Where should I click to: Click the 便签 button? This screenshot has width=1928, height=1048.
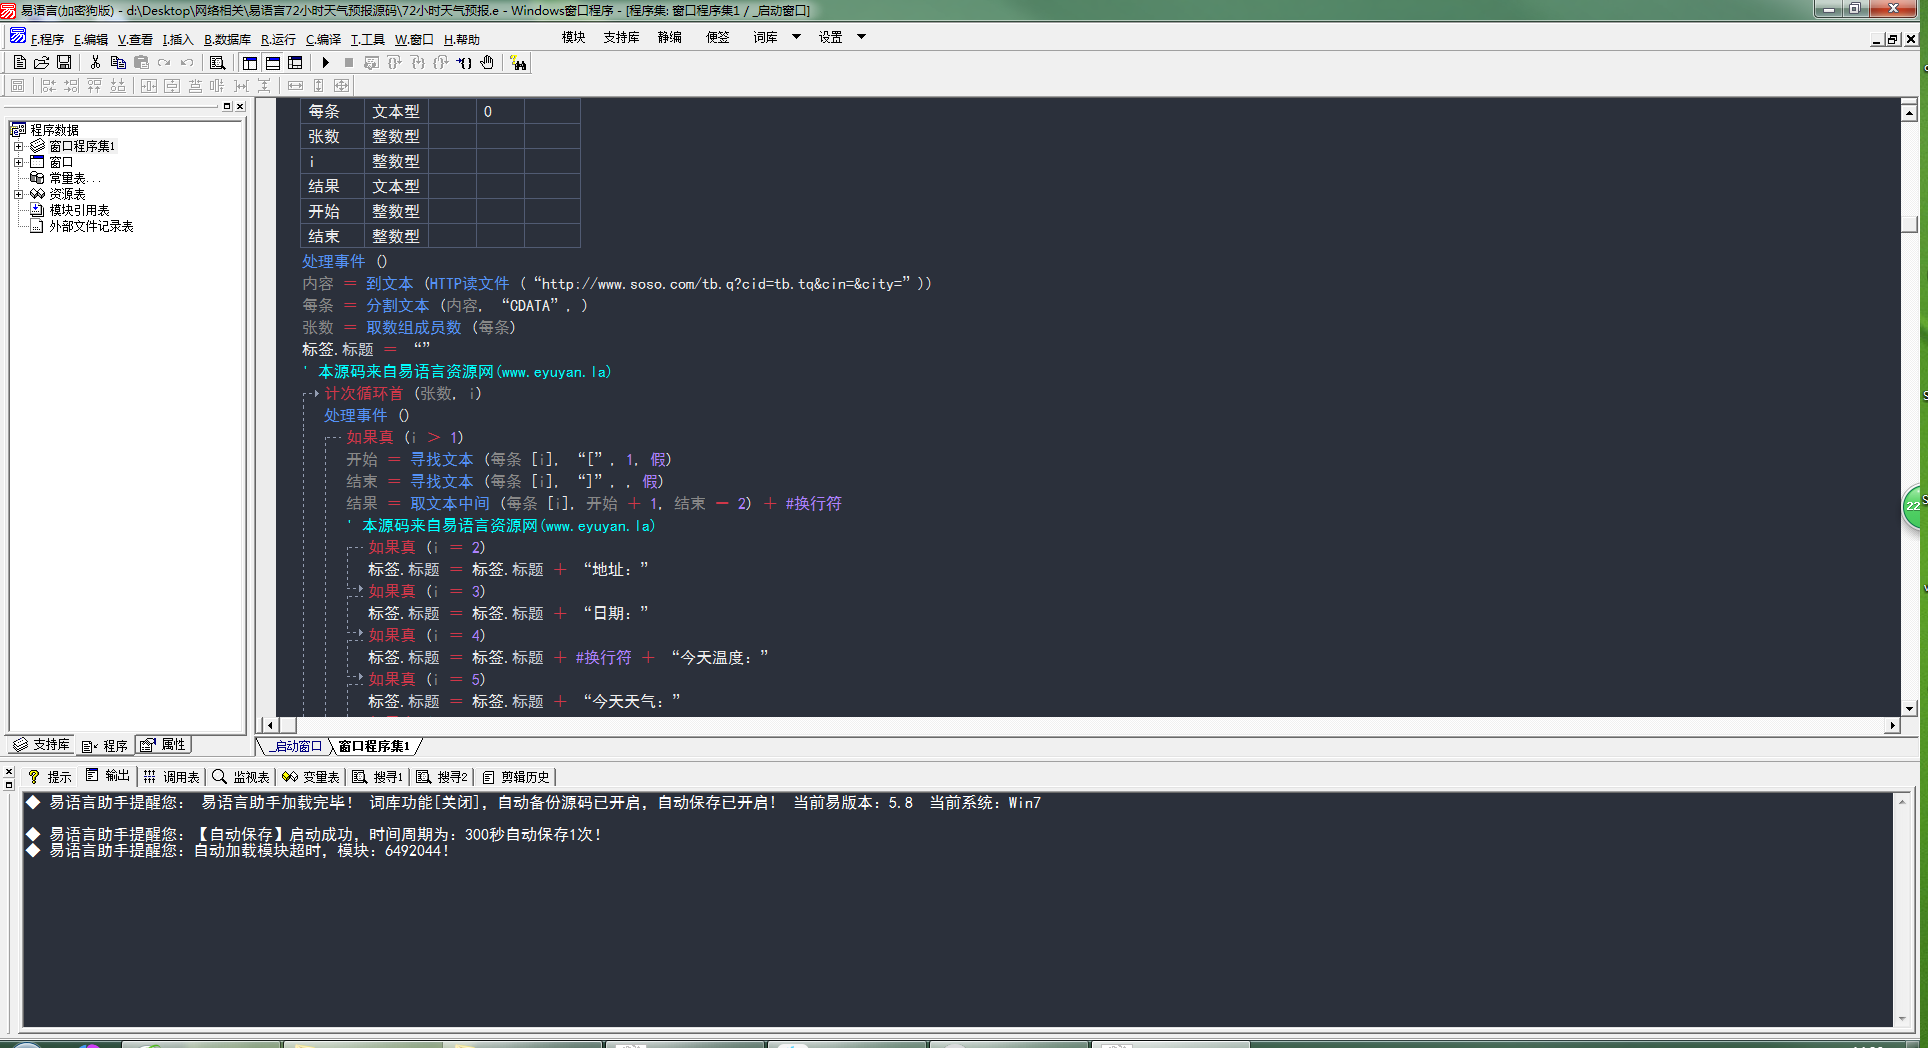(718, 37)
